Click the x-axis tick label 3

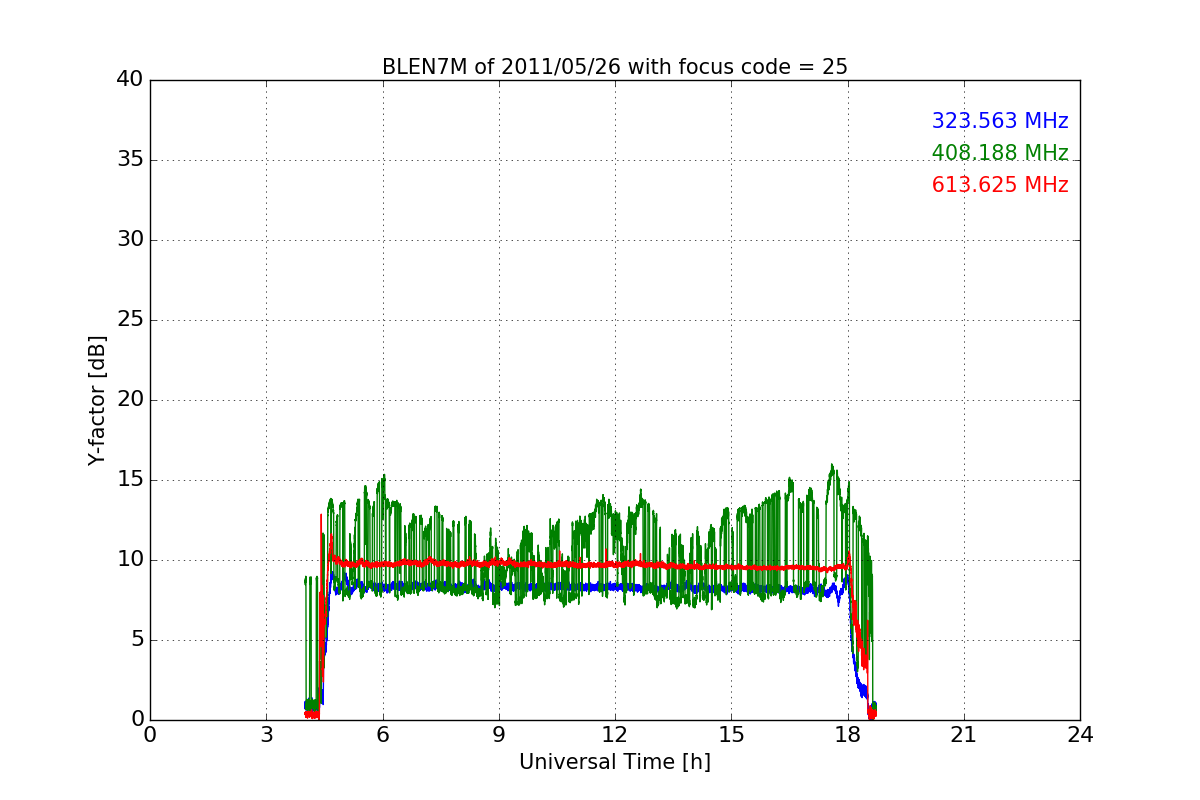(266, 734)
